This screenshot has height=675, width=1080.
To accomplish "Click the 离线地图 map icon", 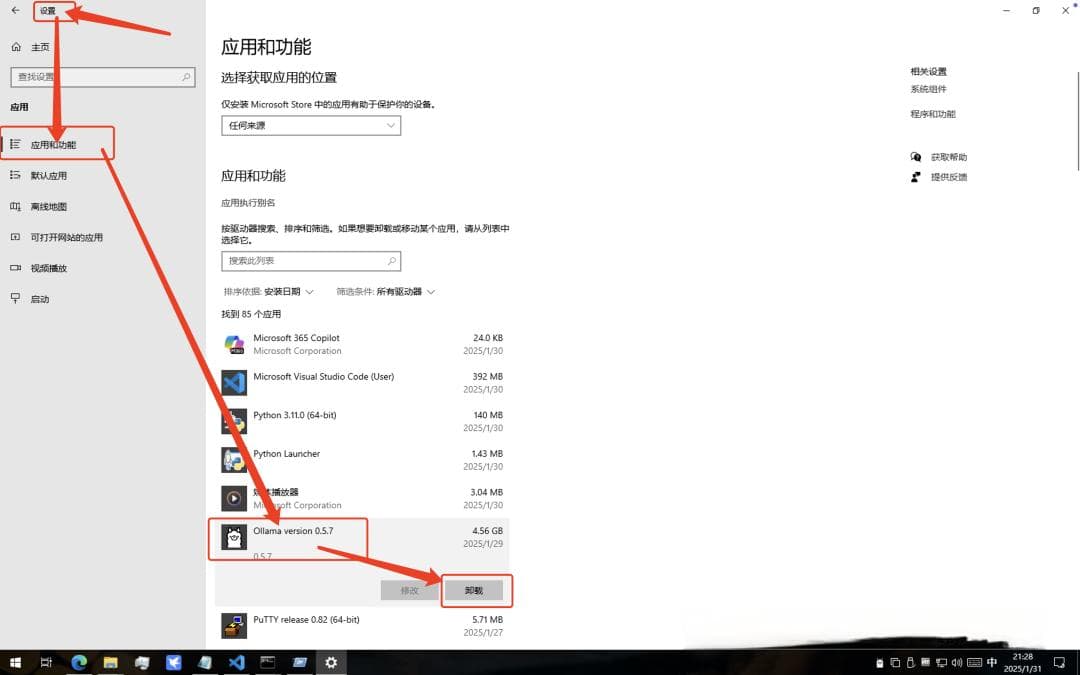I will tap(15, 206).
